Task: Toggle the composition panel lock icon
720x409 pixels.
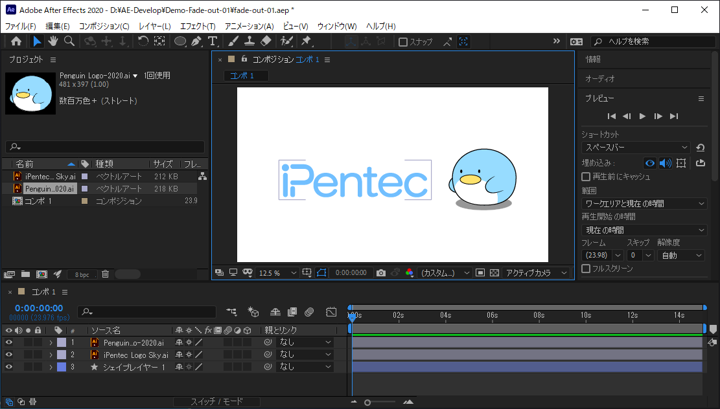Action: (244, 59)
